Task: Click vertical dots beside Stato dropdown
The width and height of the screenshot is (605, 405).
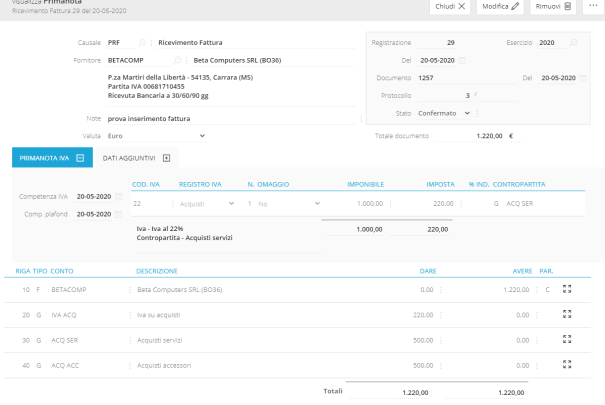Action: (477, 113)
